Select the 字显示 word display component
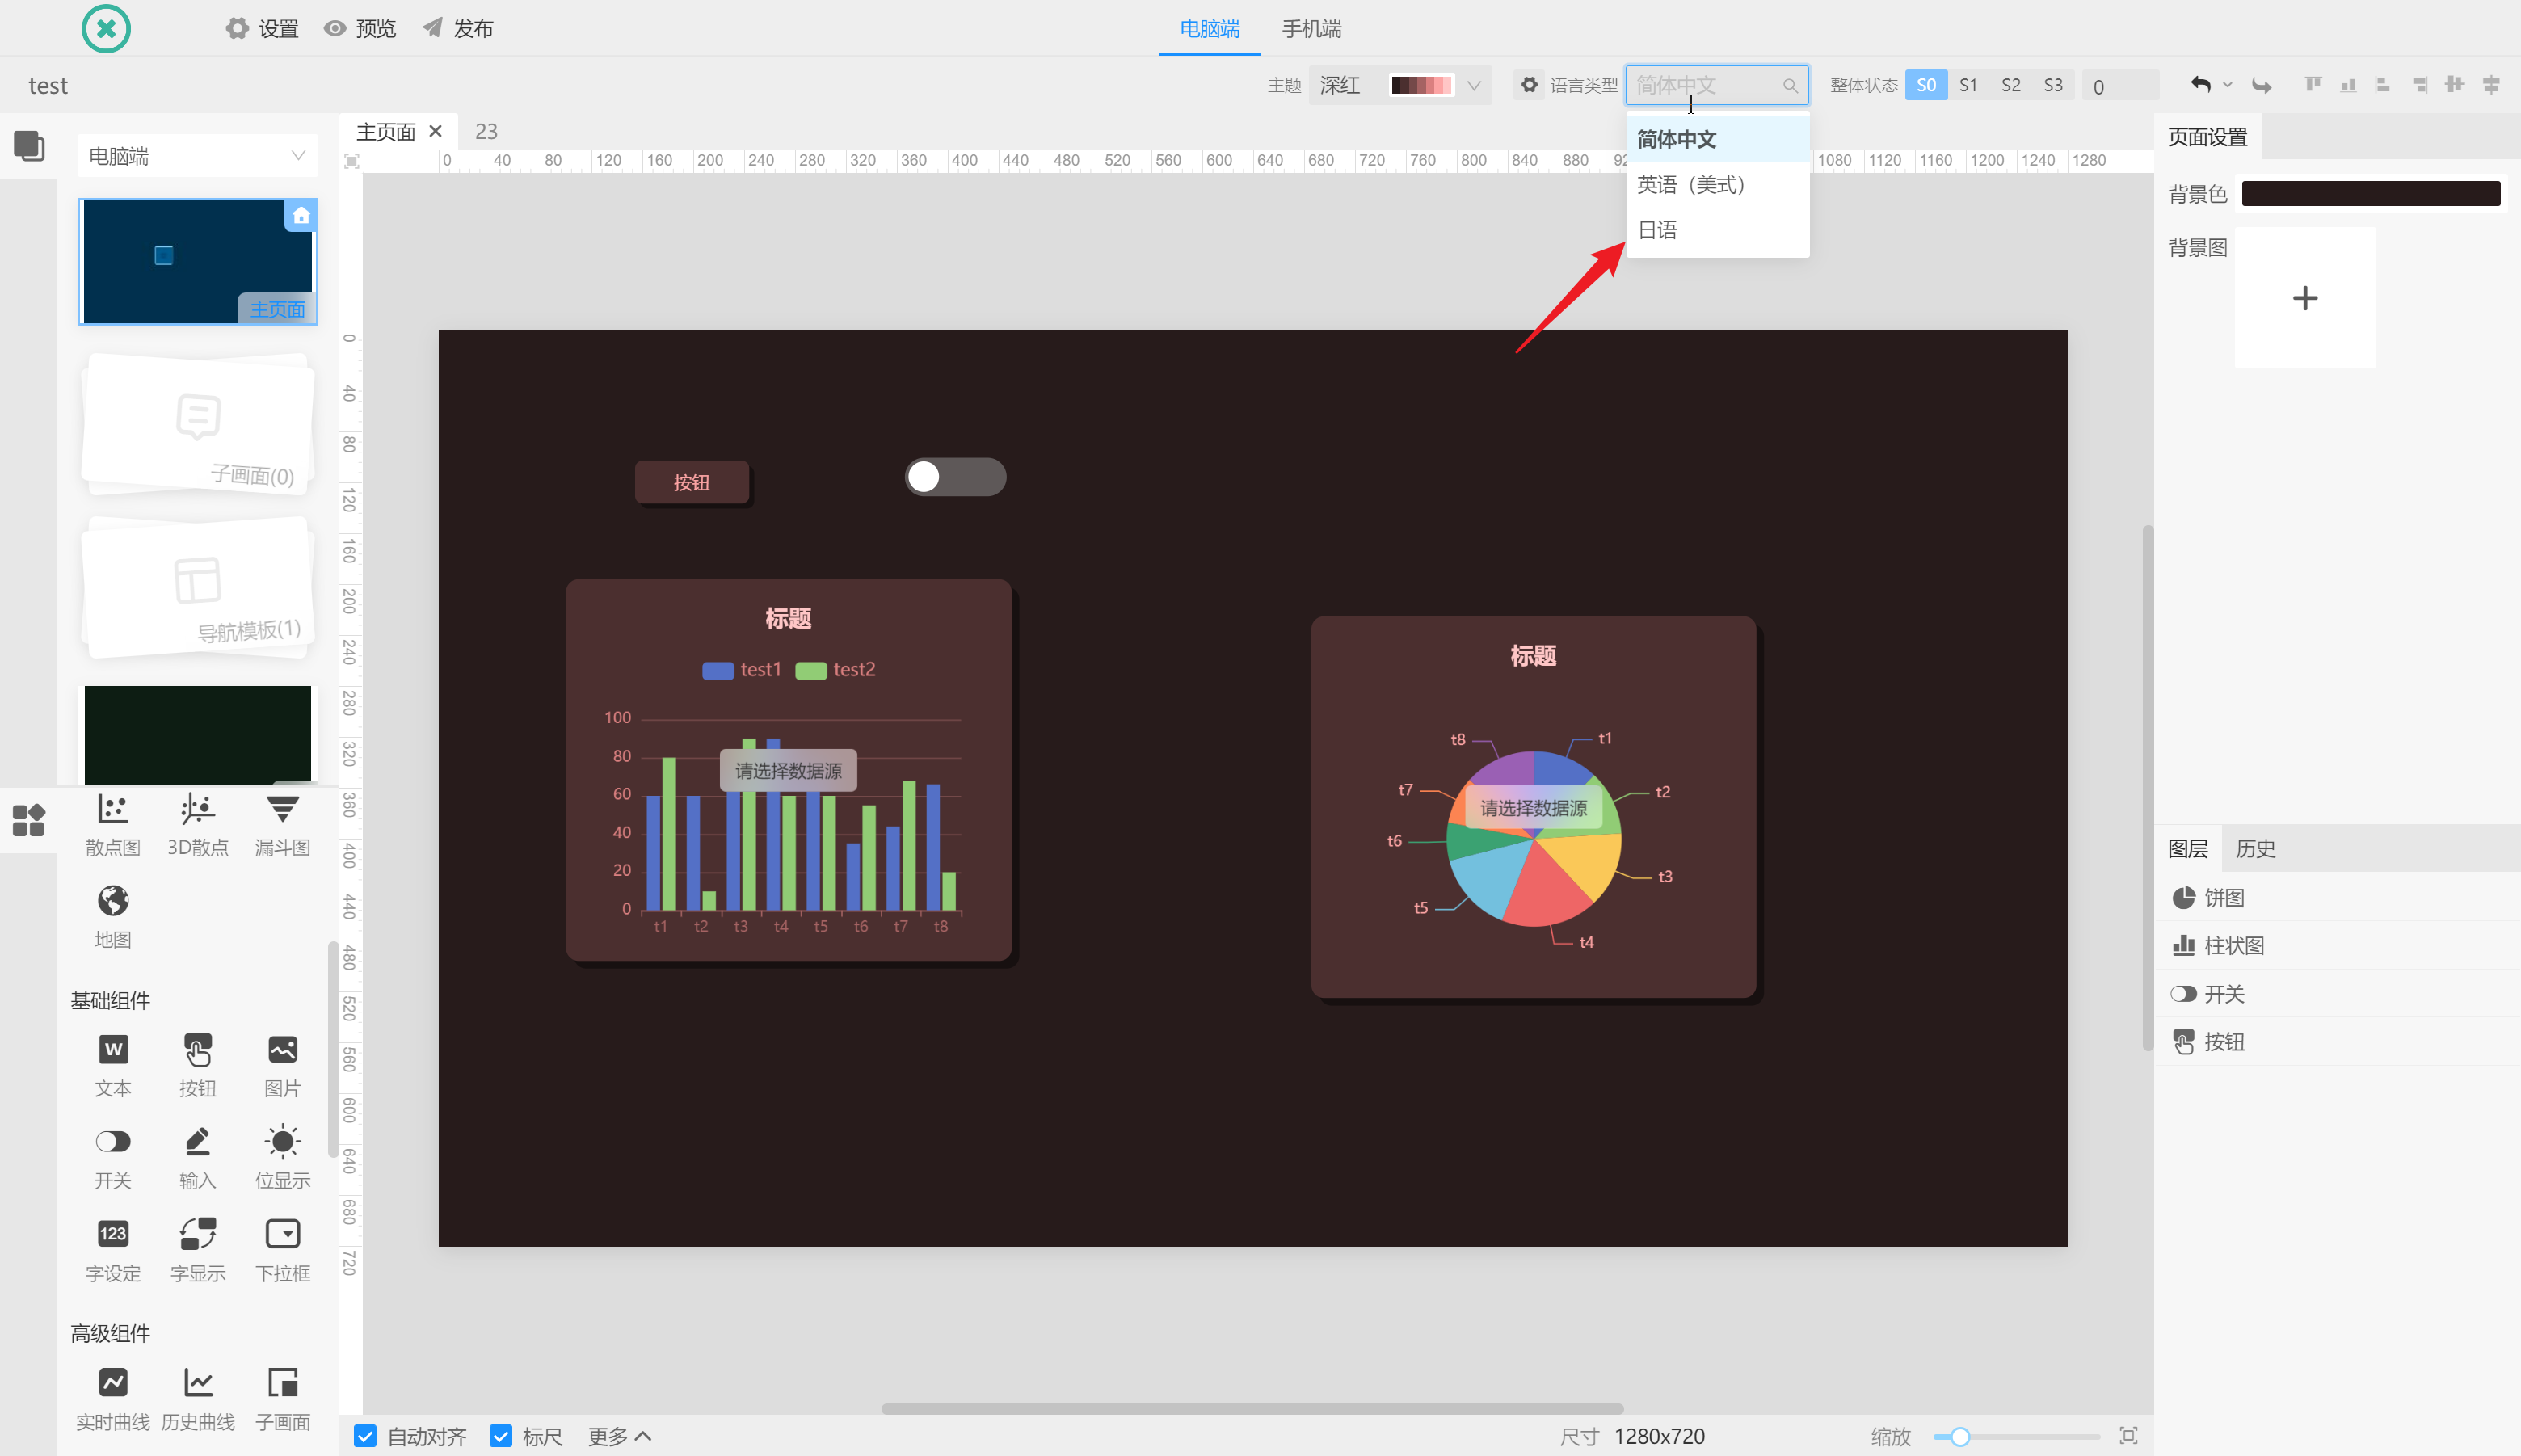The image size is (2521, 1456). coord(198,1251)
